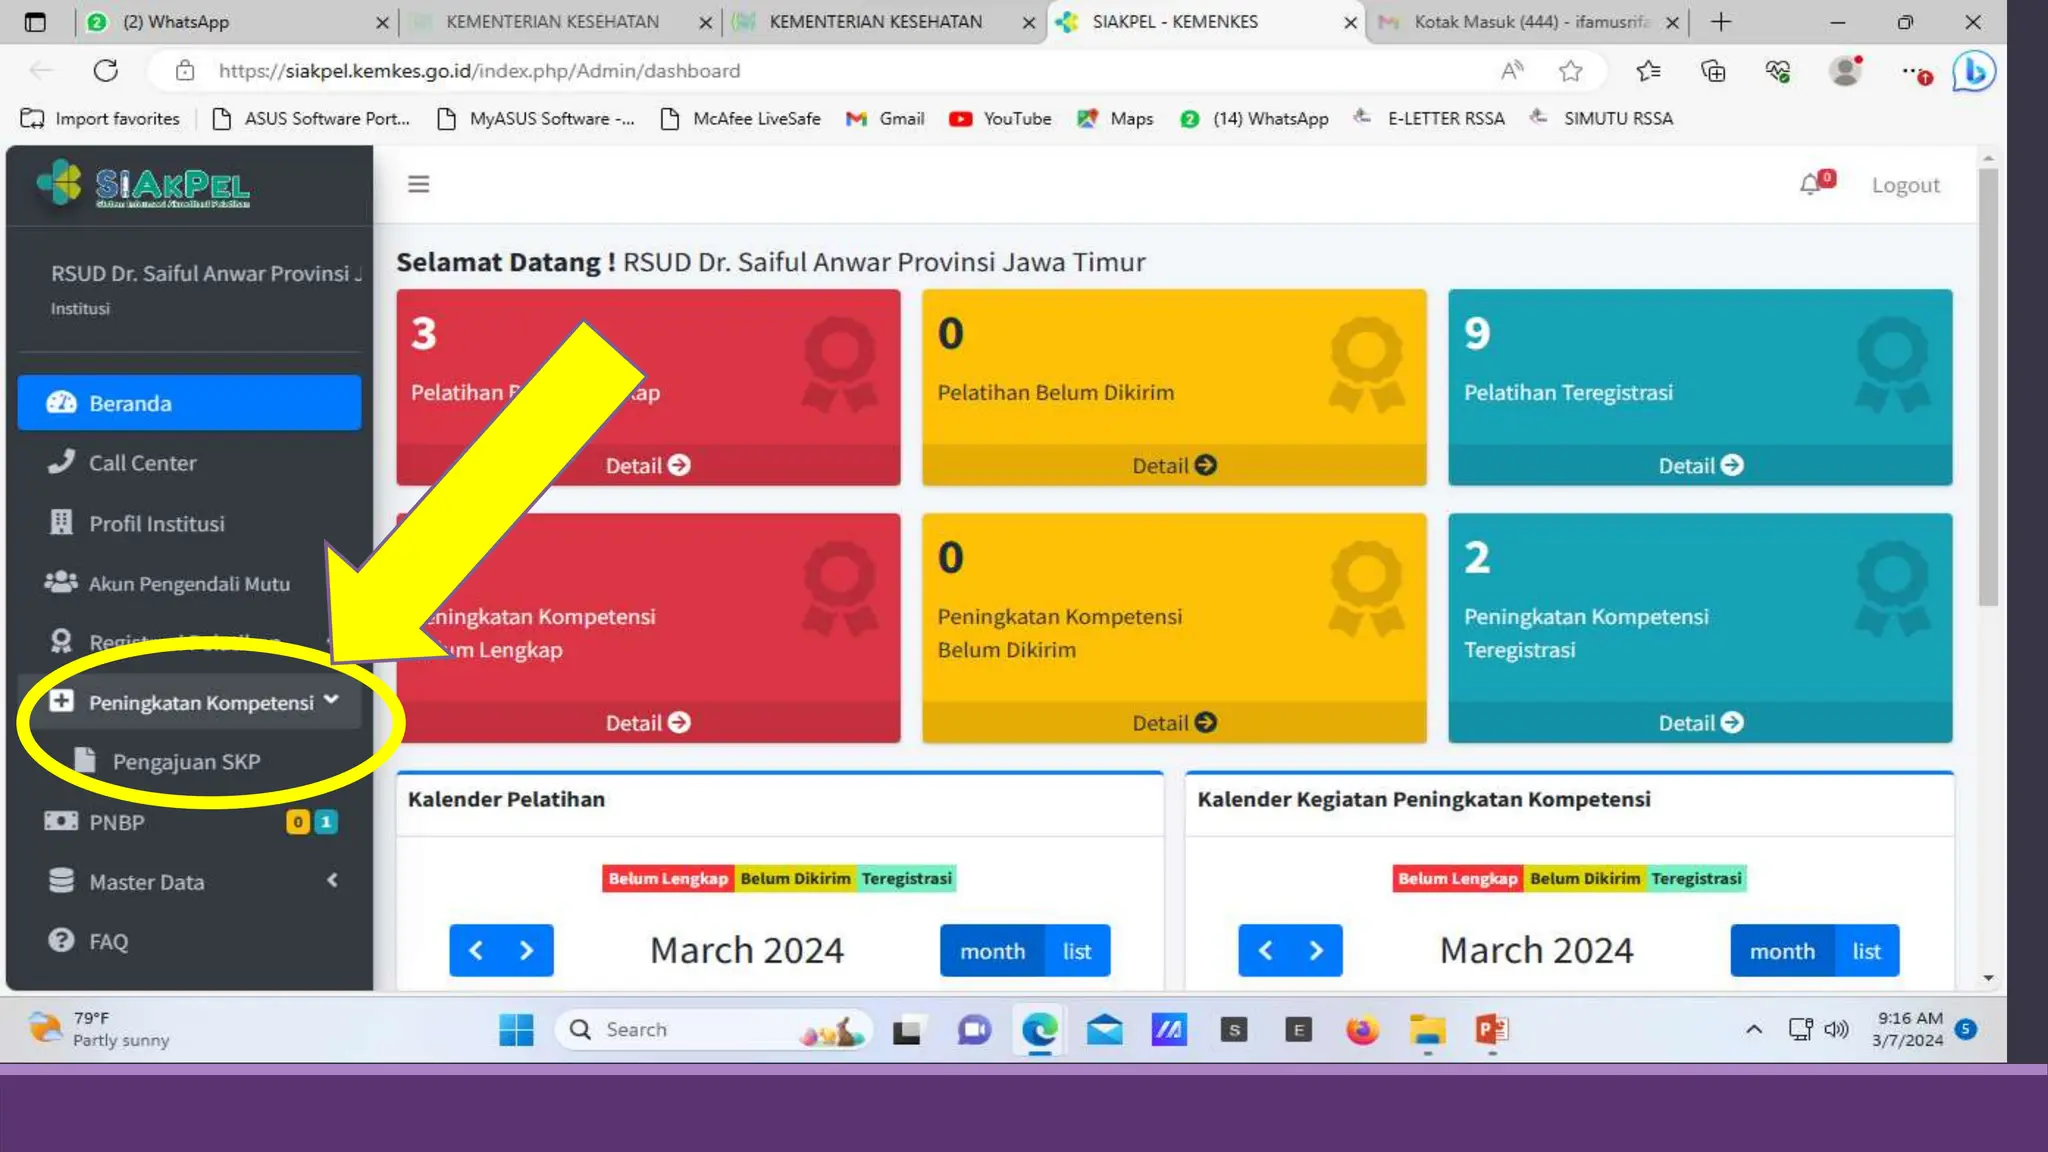Show hidden system tray icons chevron
The image size is (2048, 1152).
(1753, 1029)
